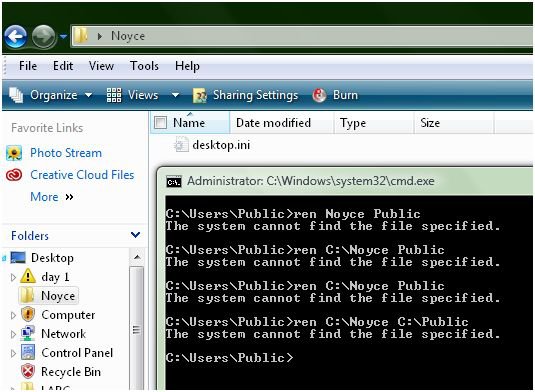
Task: Expand the day 1 tree node
Action: (13, 277)
